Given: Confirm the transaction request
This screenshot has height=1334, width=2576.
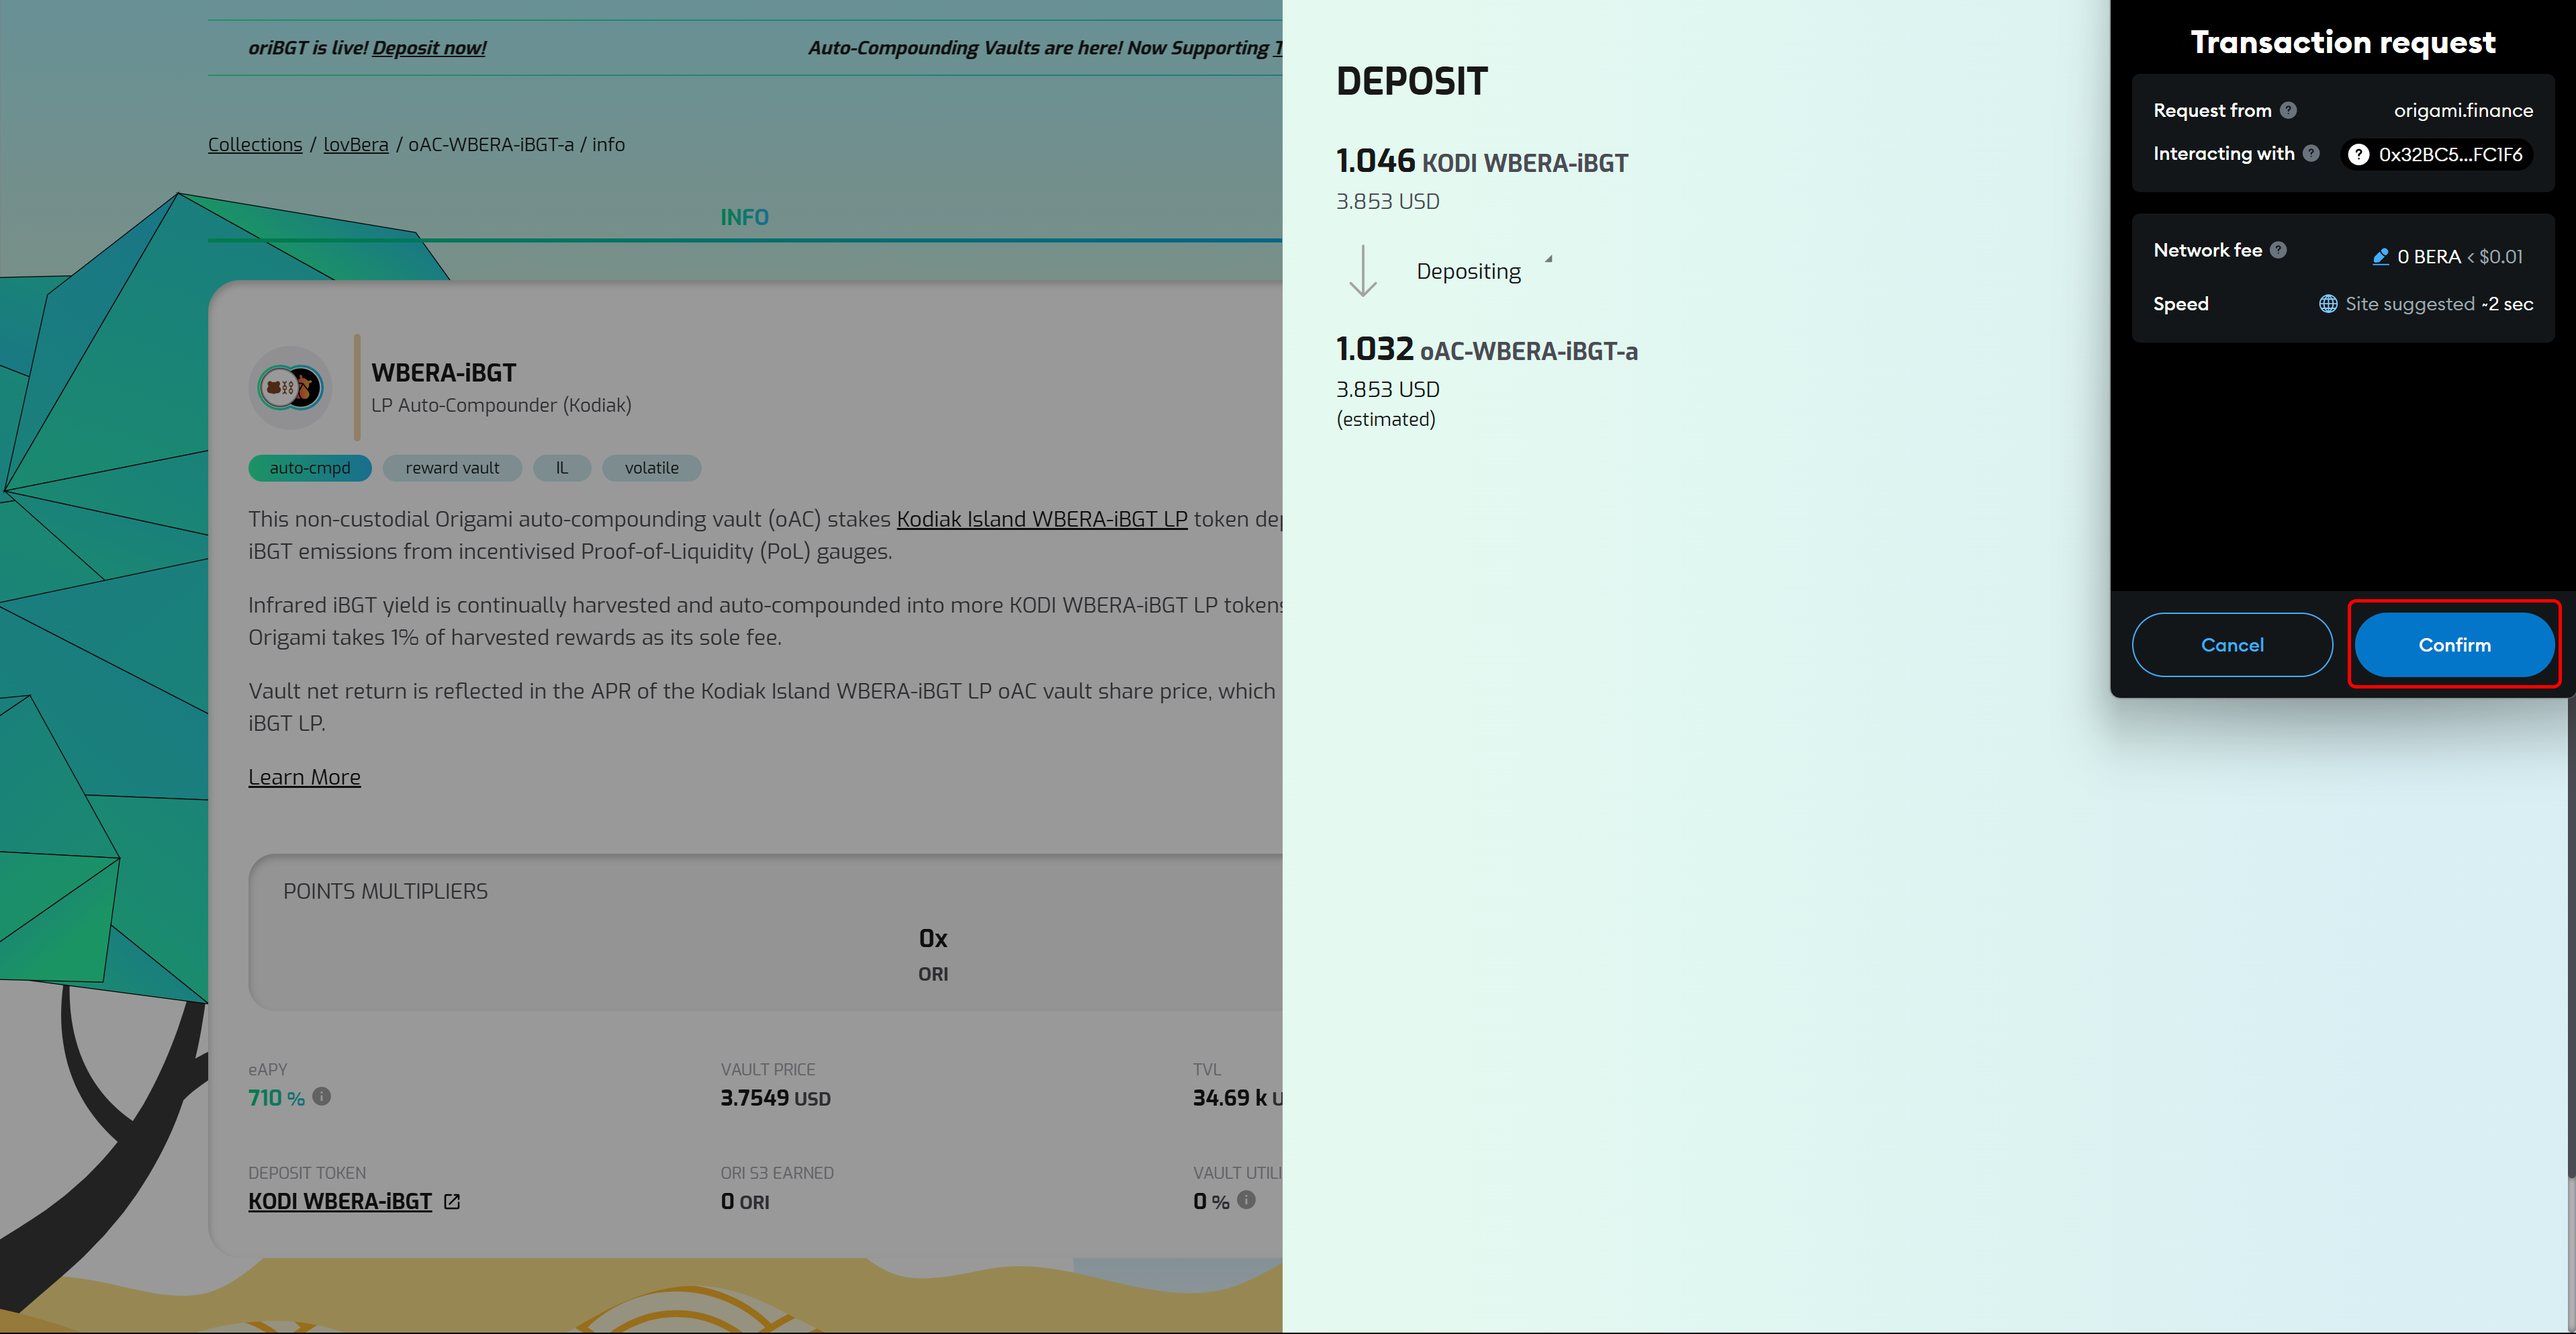Looking at the screenshot, I should (2454, 645).
